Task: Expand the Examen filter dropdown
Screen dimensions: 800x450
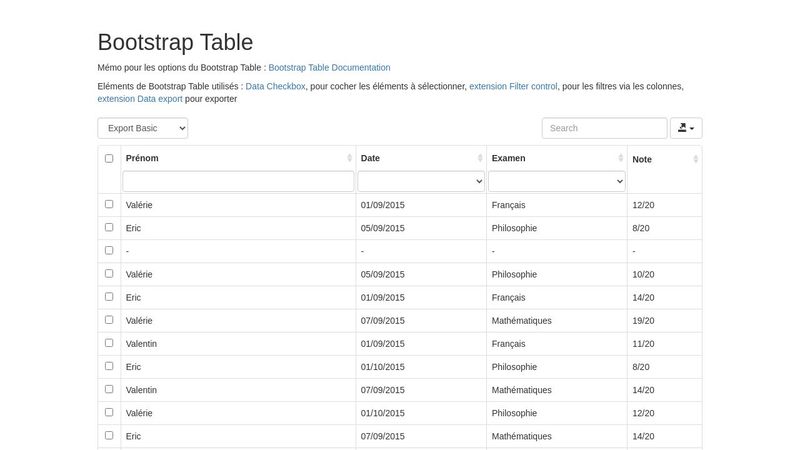Action: (x=557, y=181)
